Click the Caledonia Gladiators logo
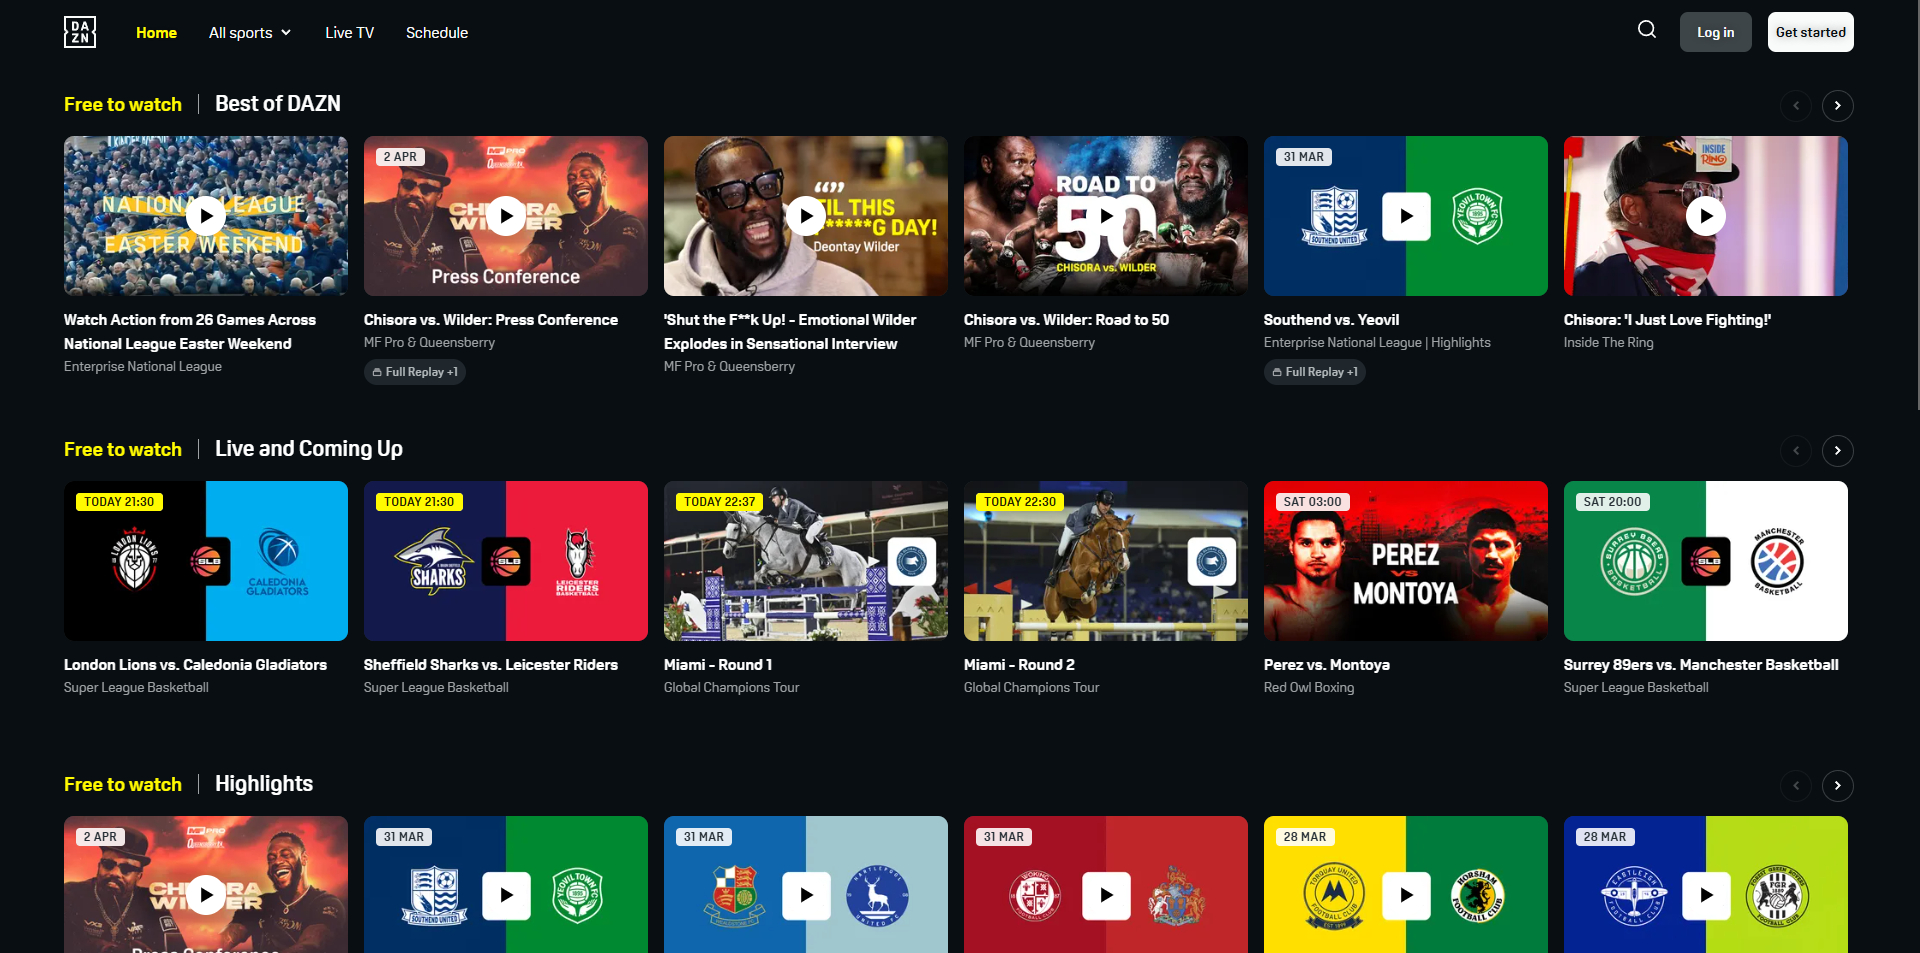Screen dimensions: 1920x953 [278, 562]
